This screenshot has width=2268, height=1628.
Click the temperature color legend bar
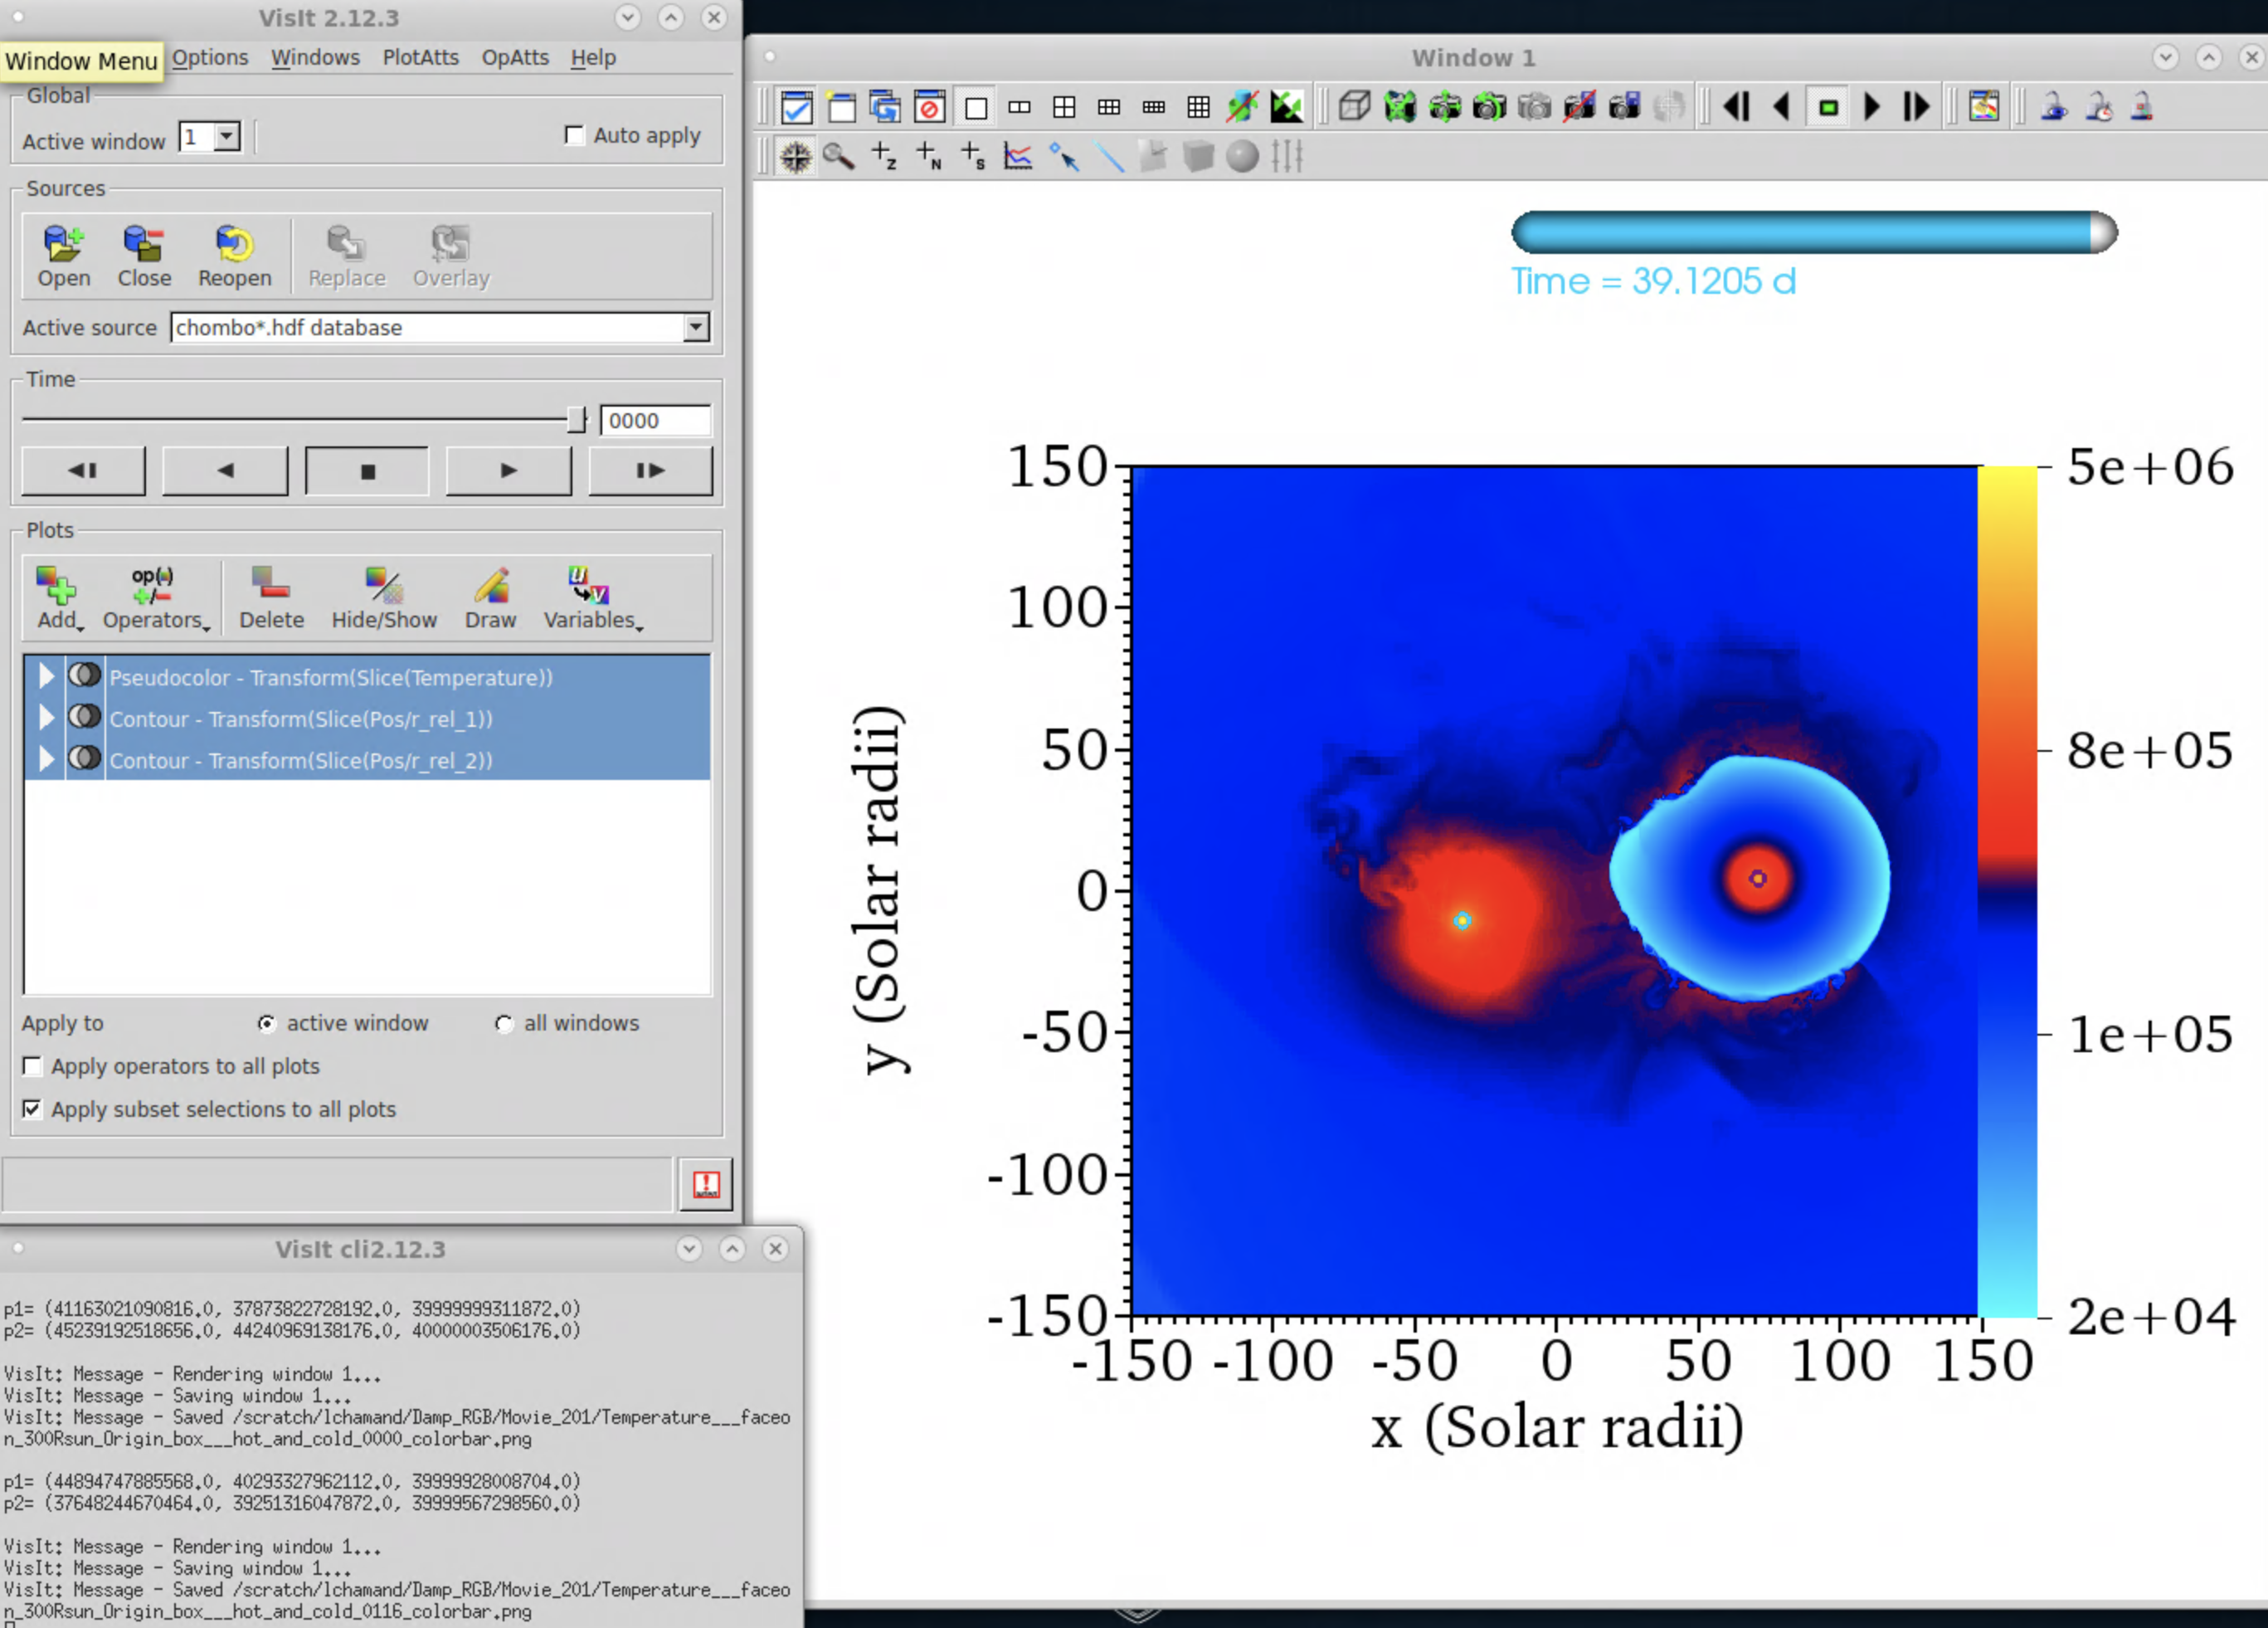(2007, 891)
